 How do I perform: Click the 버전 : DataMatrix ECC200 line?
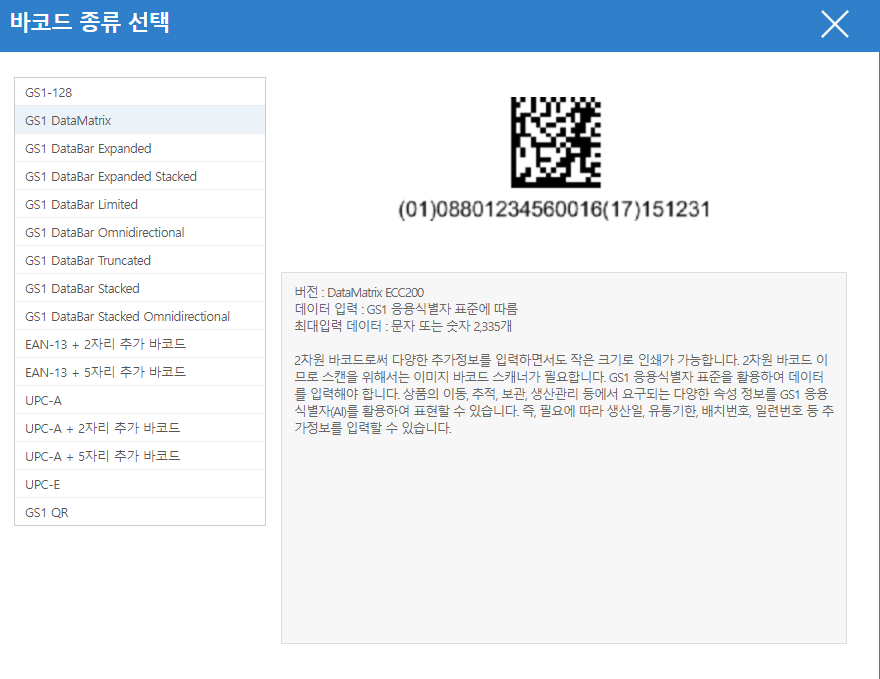359,292
